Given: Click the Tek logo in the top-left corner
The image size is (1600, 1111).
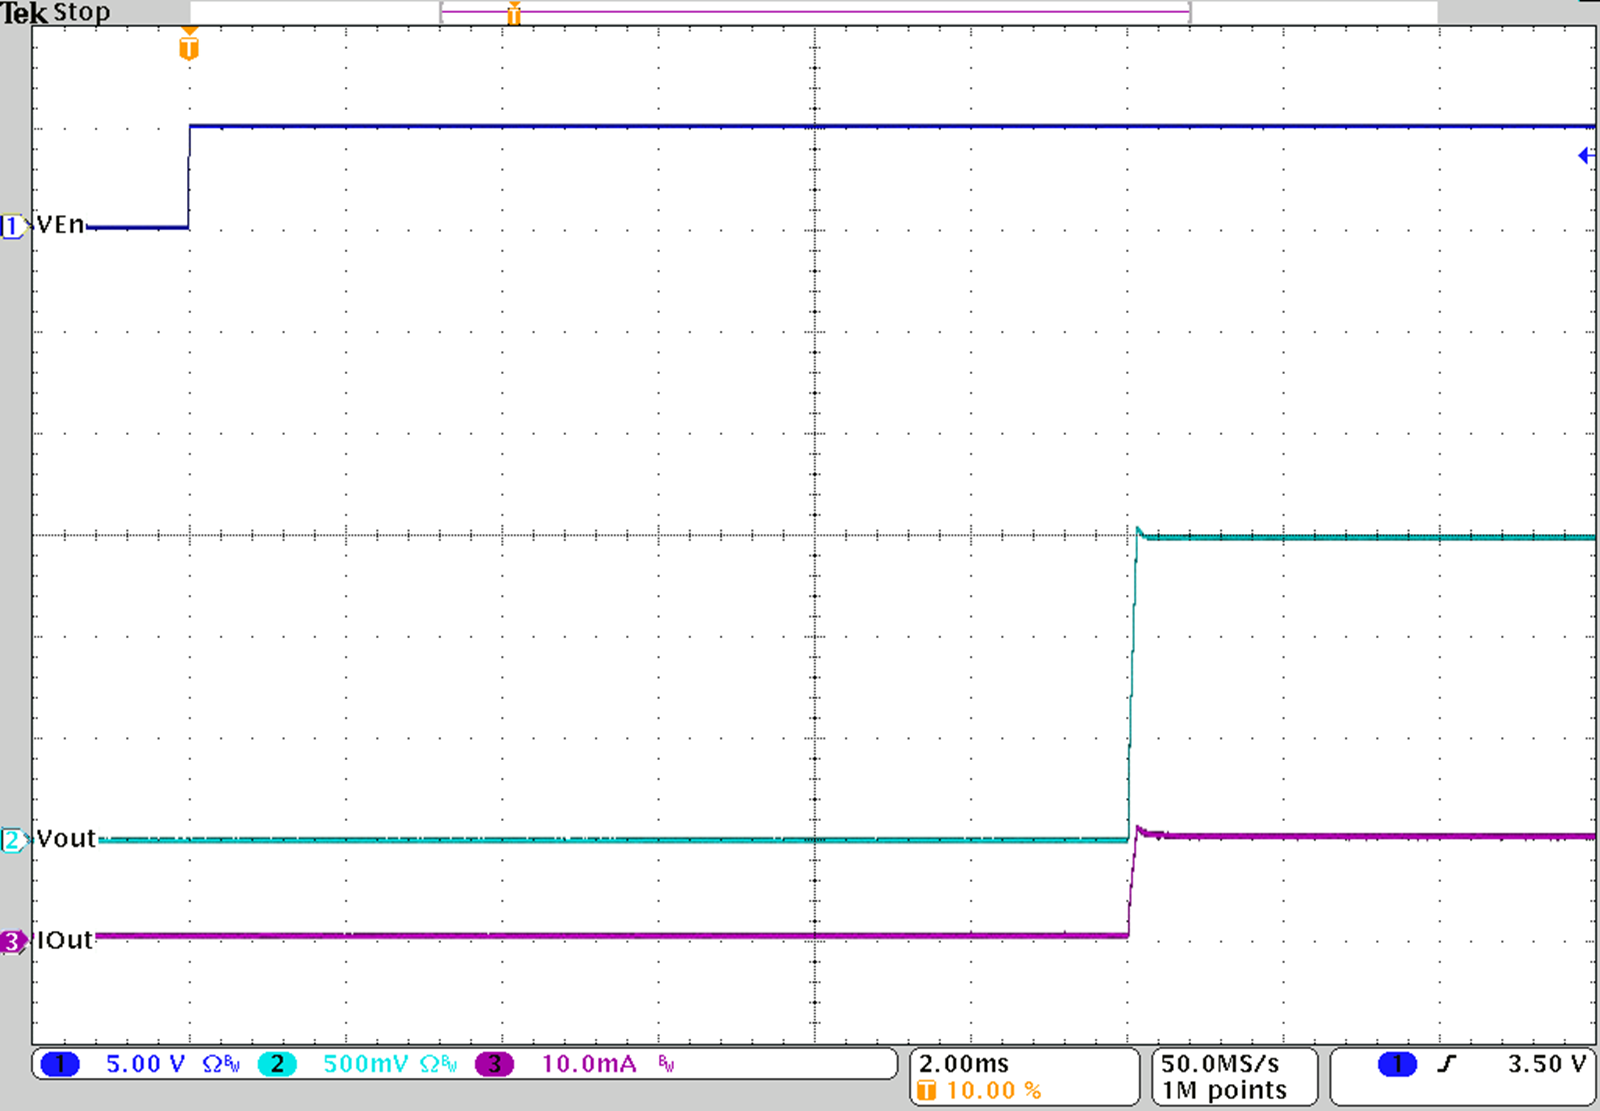Looking at the screenshot, I should coord(25,13).
